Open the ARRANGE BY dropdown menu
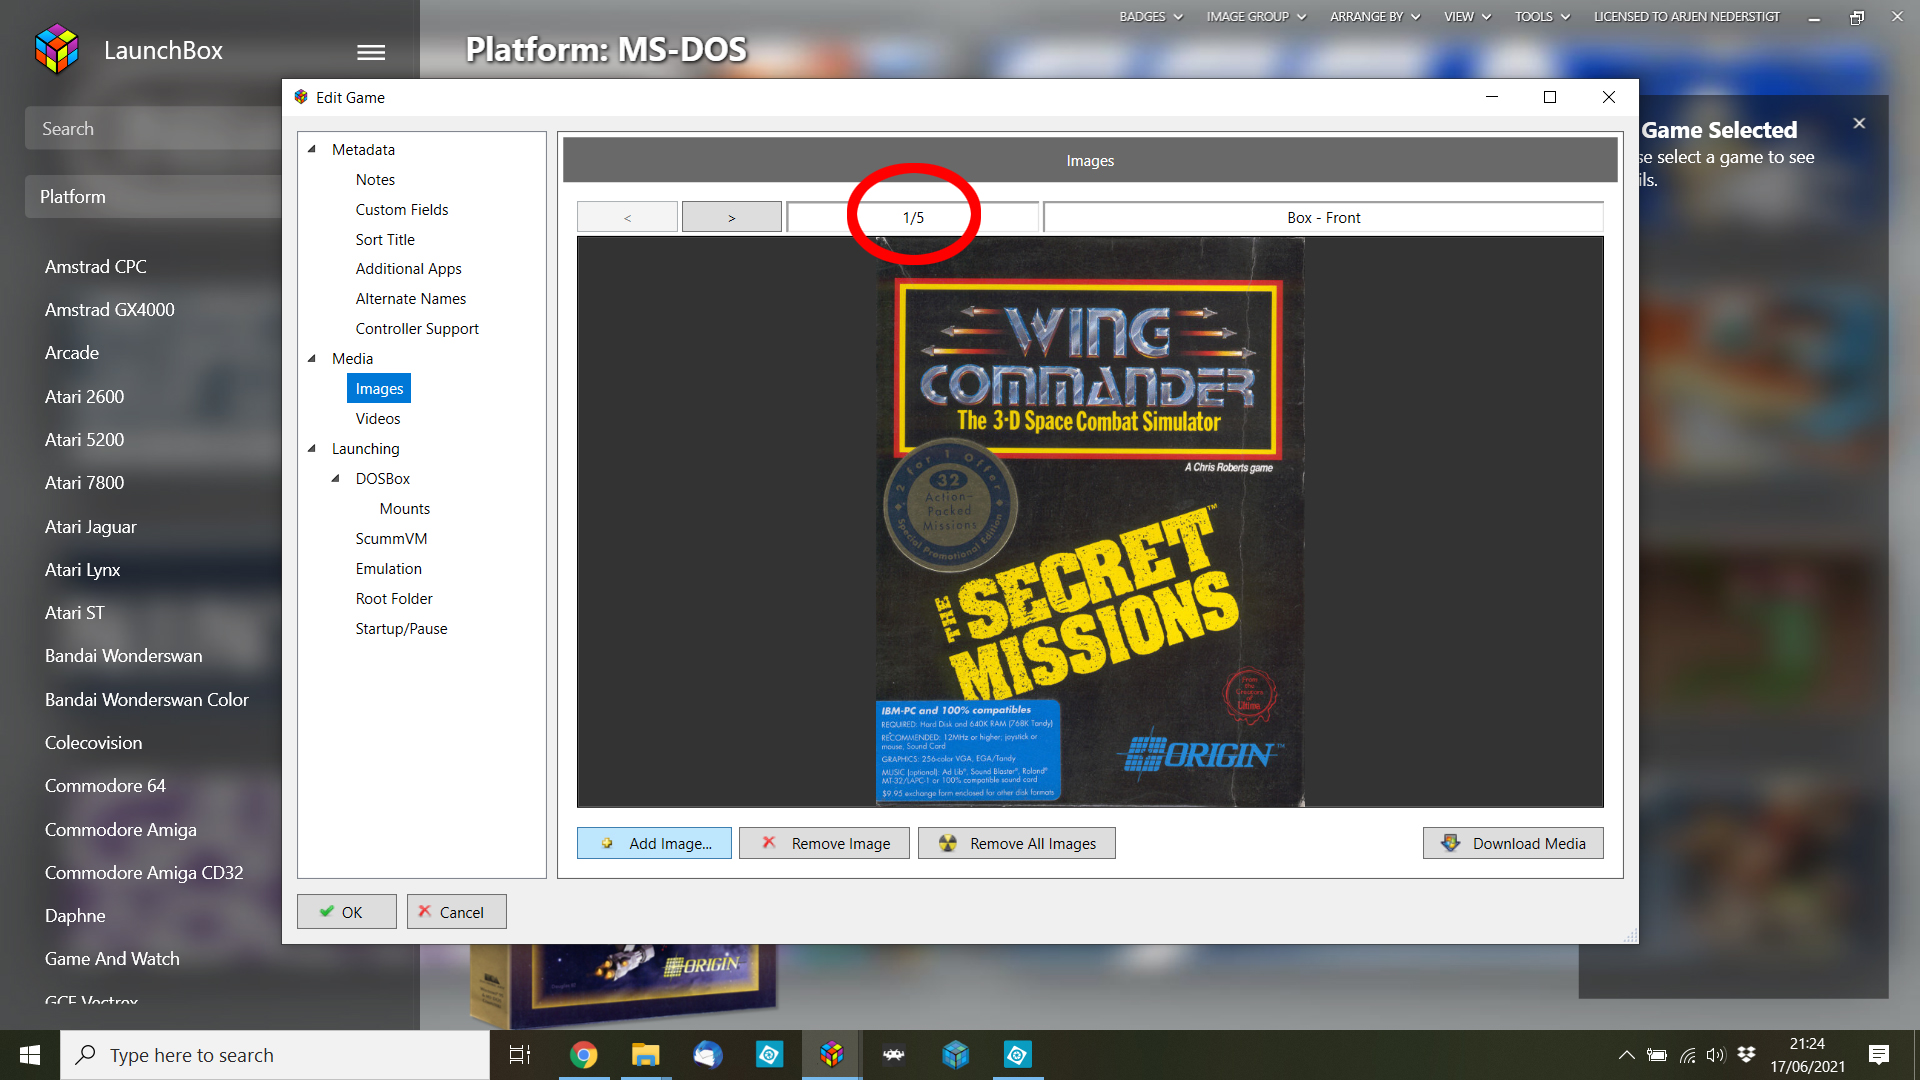Image resolution: width=1920 pixels, height=1080 pixels. coord(1375,17)
